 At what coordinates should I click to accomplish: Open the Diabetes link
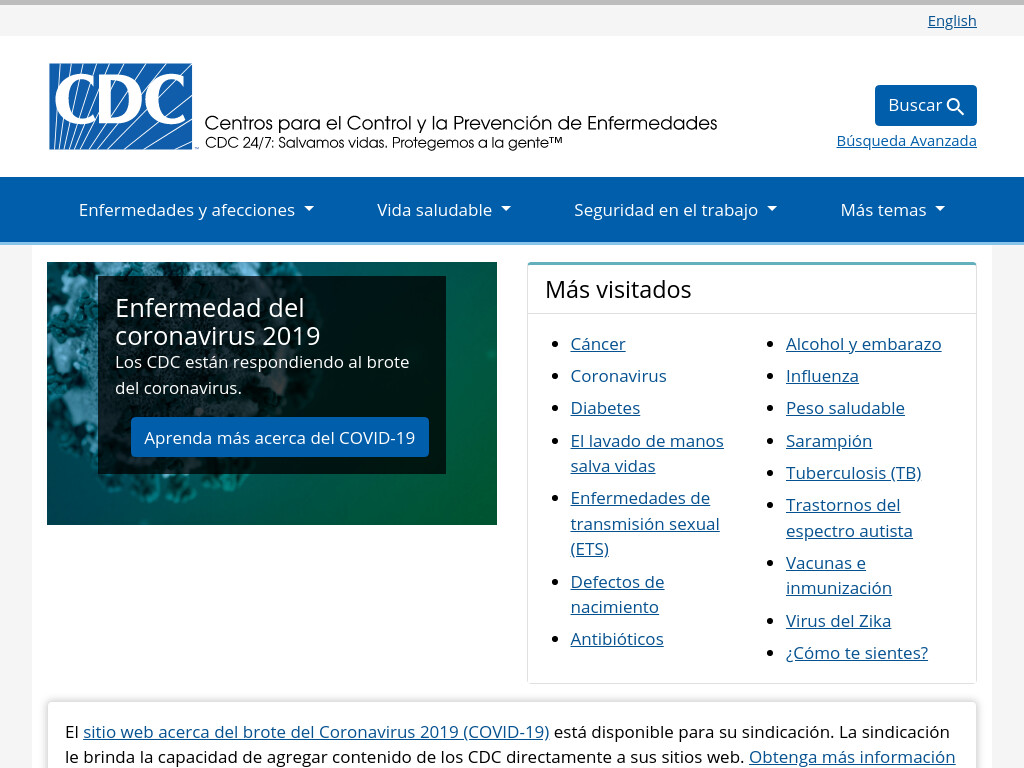[x=605, y=408]
